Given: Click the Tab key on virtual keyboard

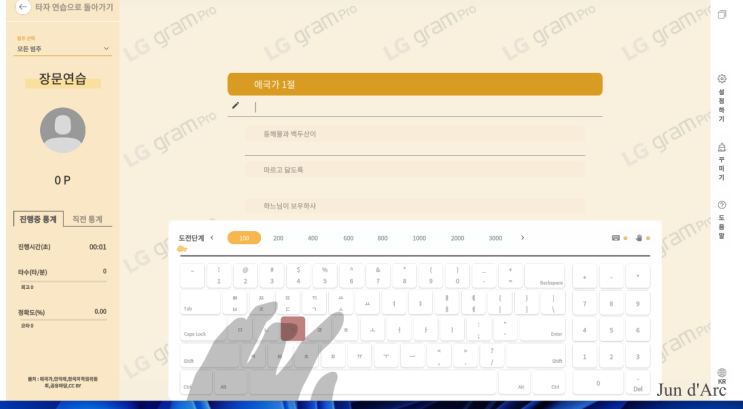Looking at the screenshot, I should pyautogui.click(x=200, y=302).
